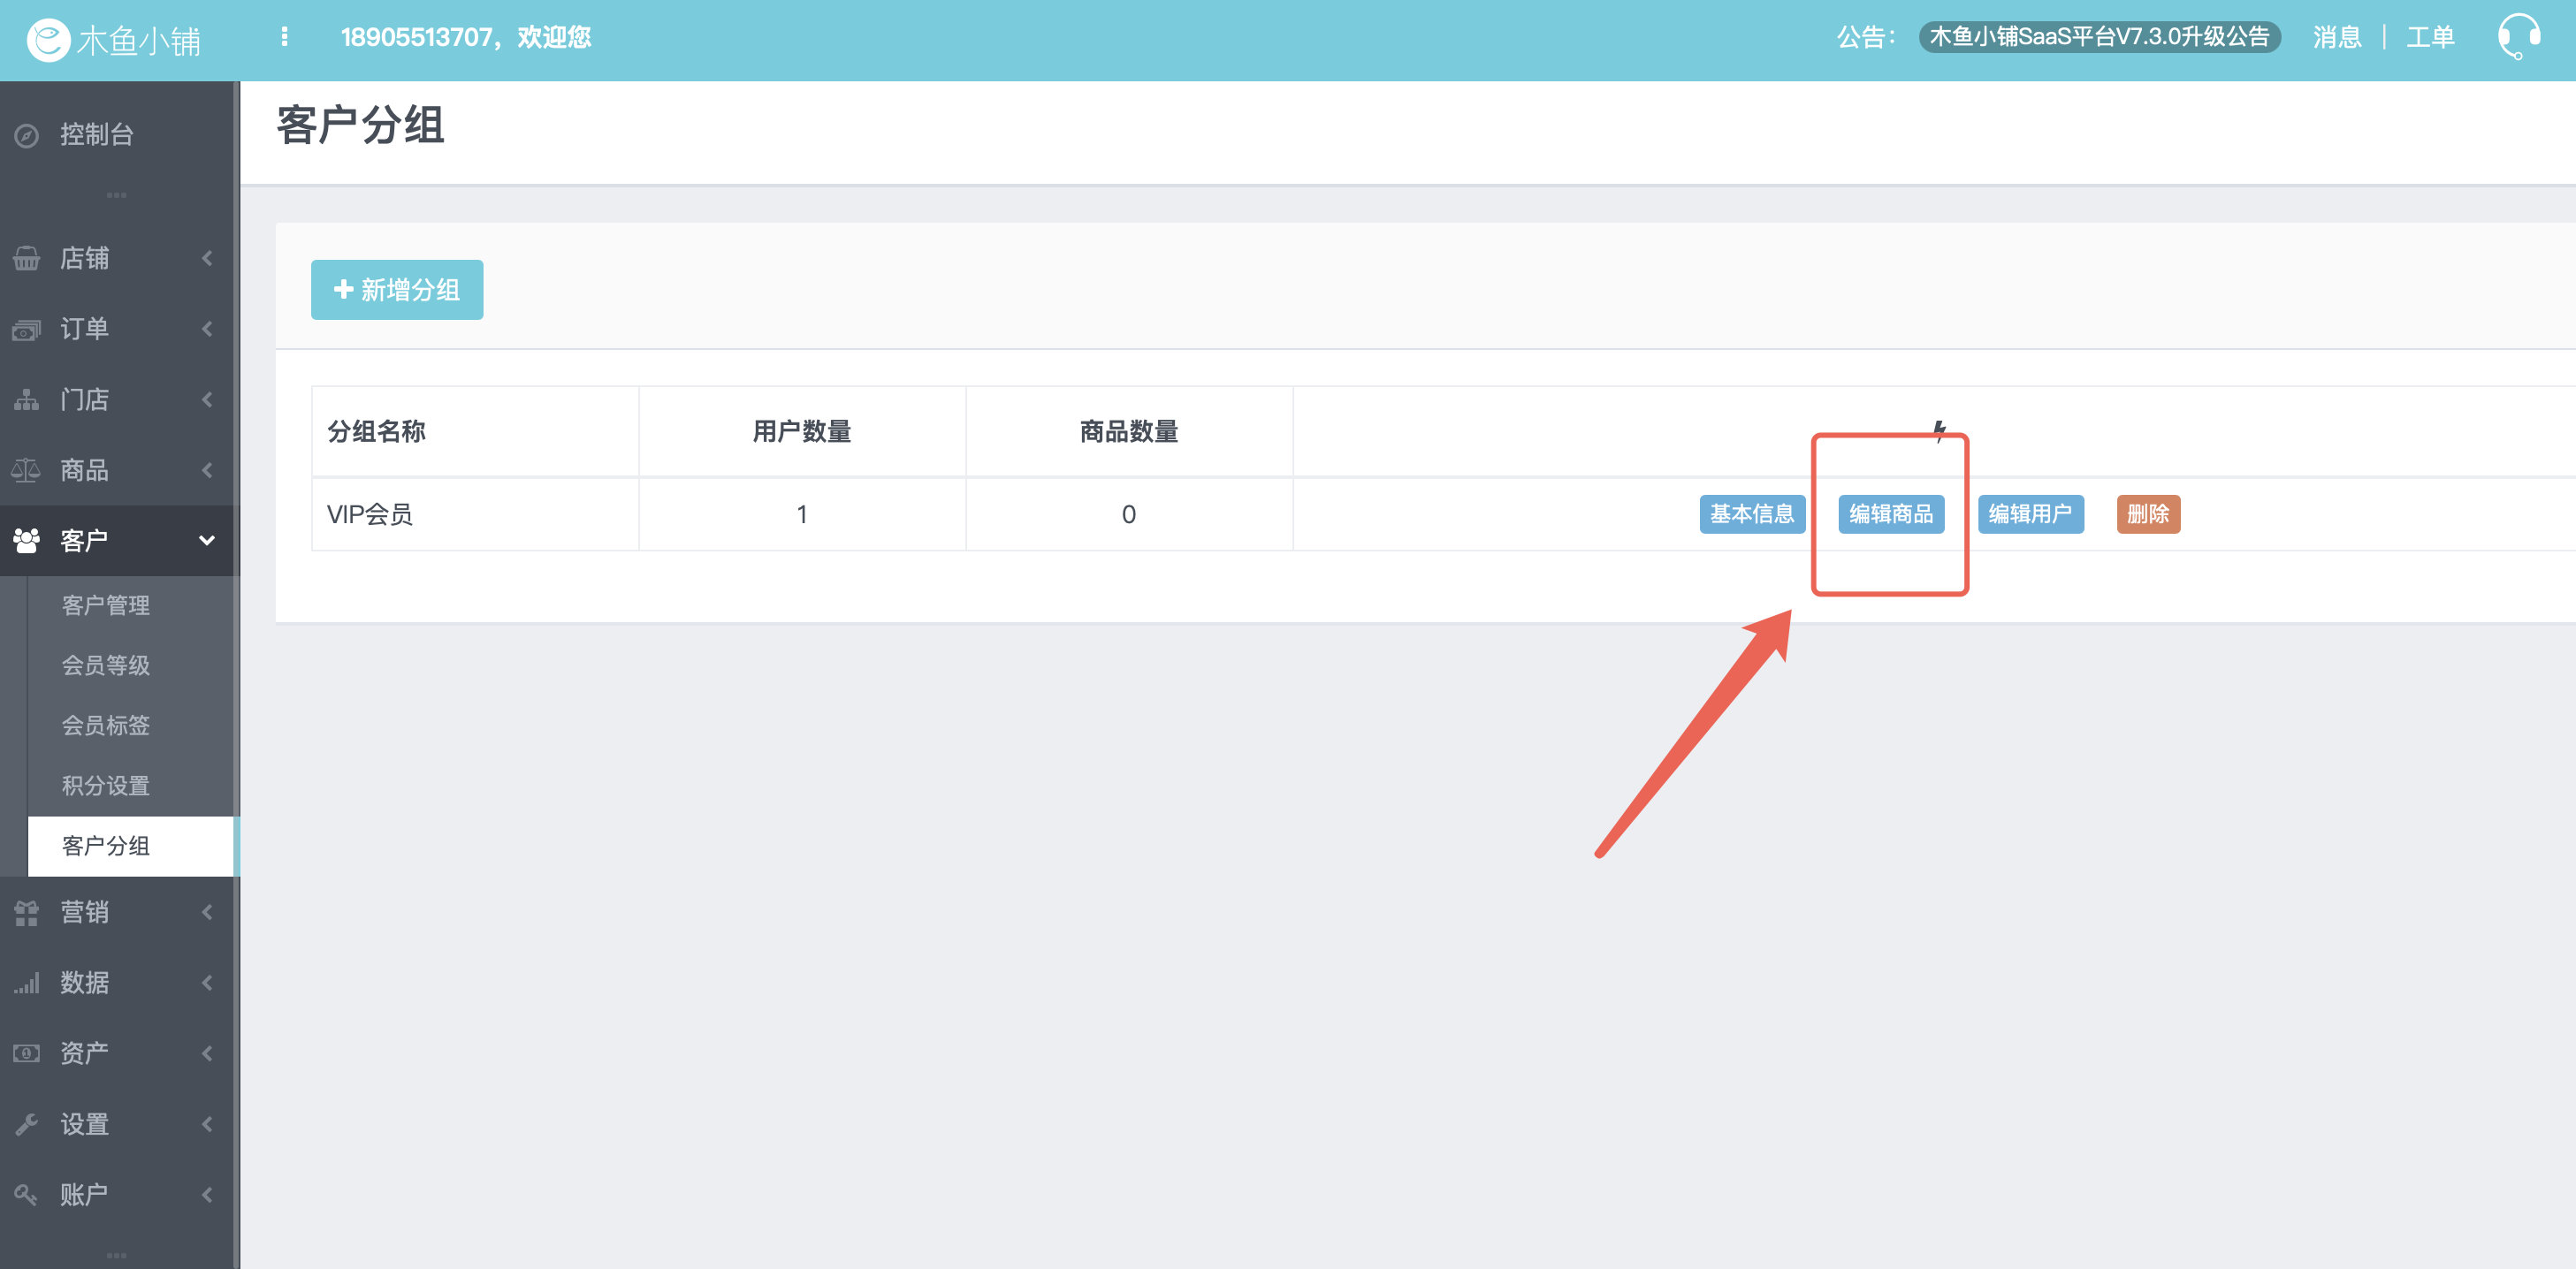
Task: Expand the 订单 menu chevron
Action: (x=207, y=329)
